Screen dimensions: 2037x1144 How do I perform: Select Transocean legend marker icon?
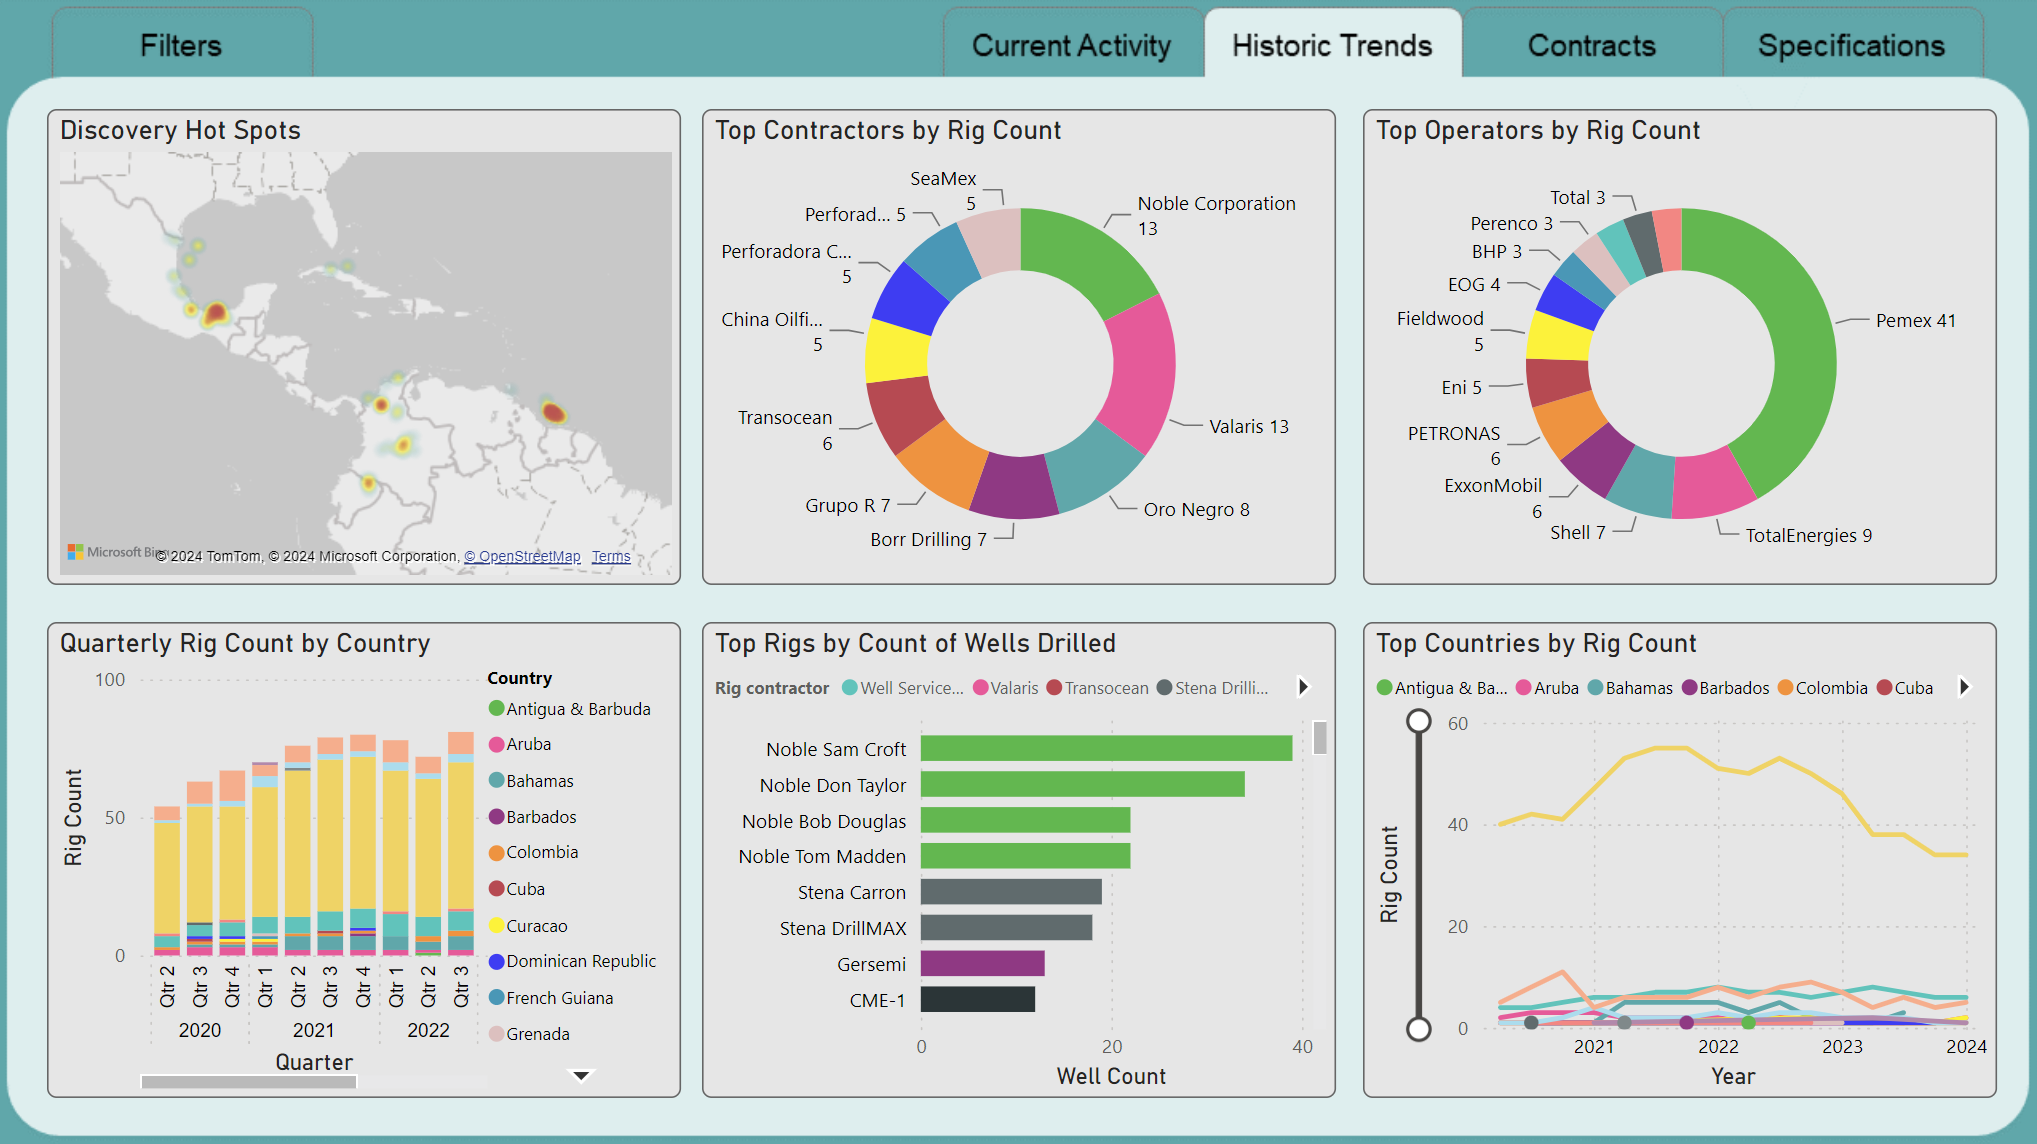click(1054, 688)
